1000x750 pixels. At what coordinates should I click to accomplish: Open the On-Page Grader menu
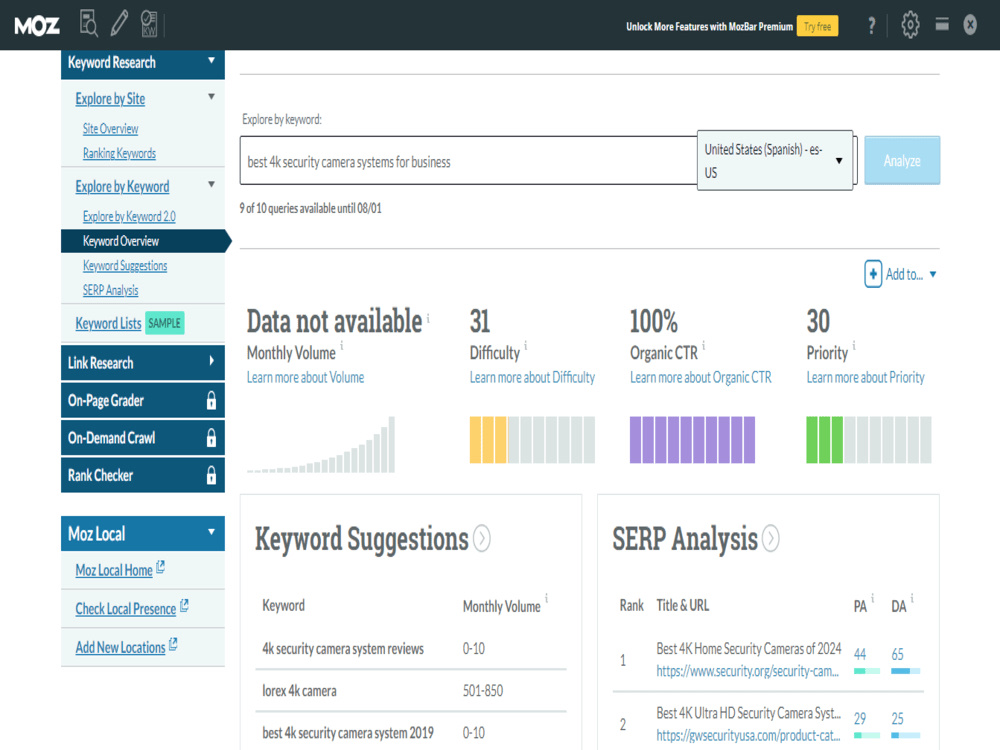coord(143,401)
